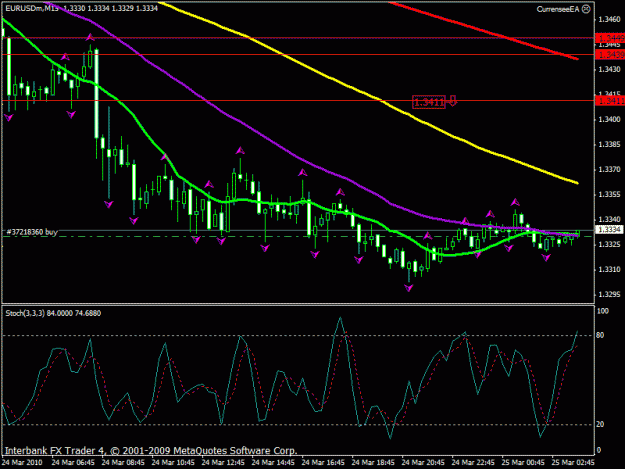Viewport: 625px width, 469px height.
Task: Select the #37218360 buy order label
Action: [x=32, y=232]
